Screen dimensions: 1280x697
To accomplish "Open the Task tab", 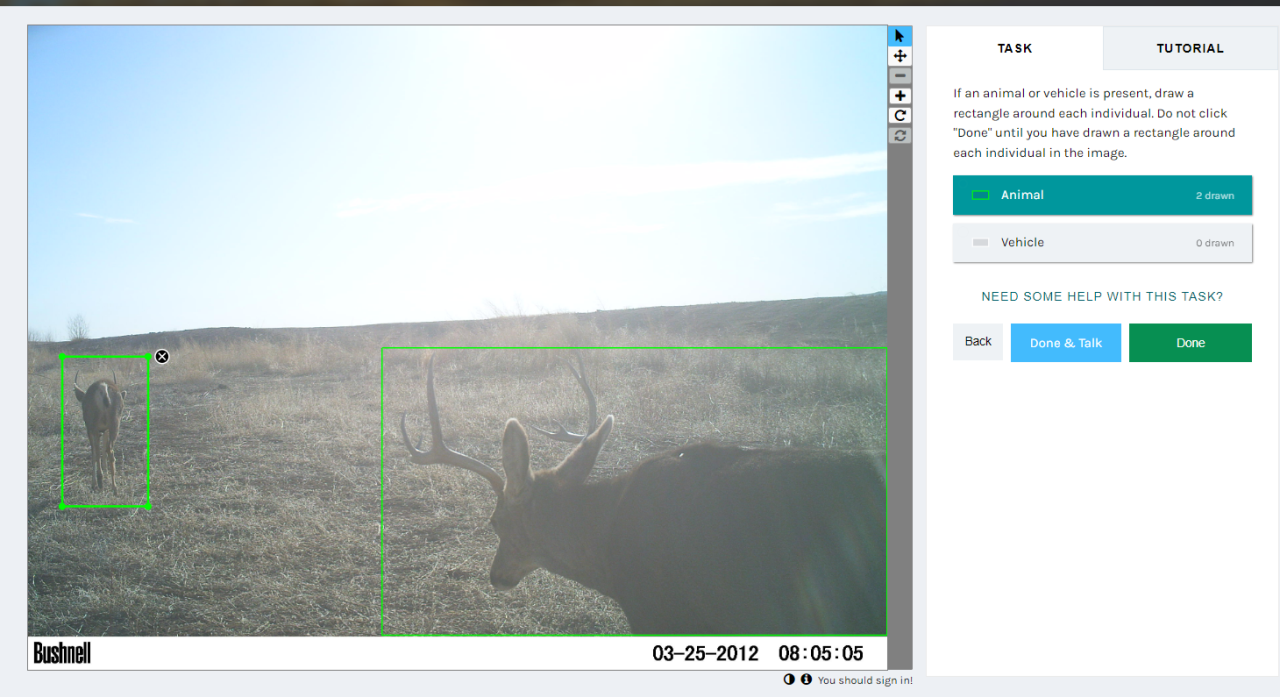I will point(1015,48).
